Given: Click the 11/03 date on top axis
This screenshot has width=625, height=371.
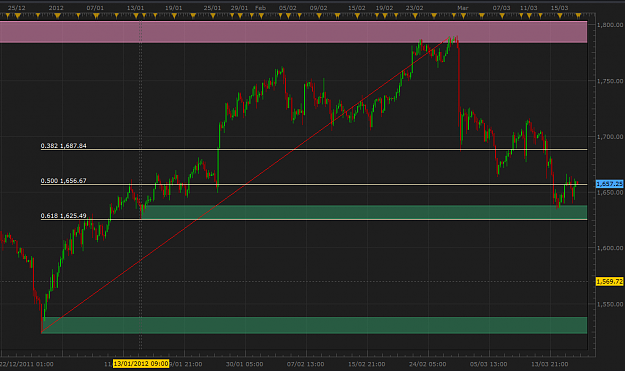Looking at the screenshot, I should 529,8.
